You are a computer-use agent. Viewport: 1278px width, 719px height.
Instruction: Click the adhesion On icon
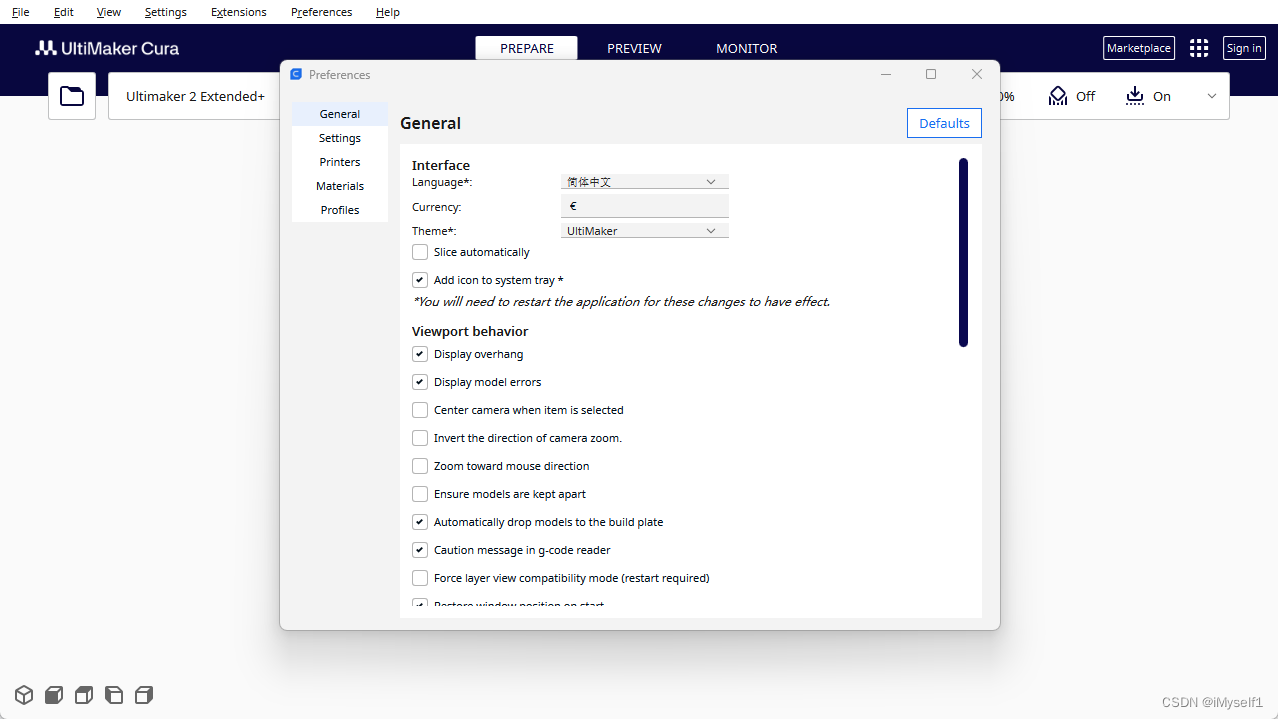pos(1134,96)
